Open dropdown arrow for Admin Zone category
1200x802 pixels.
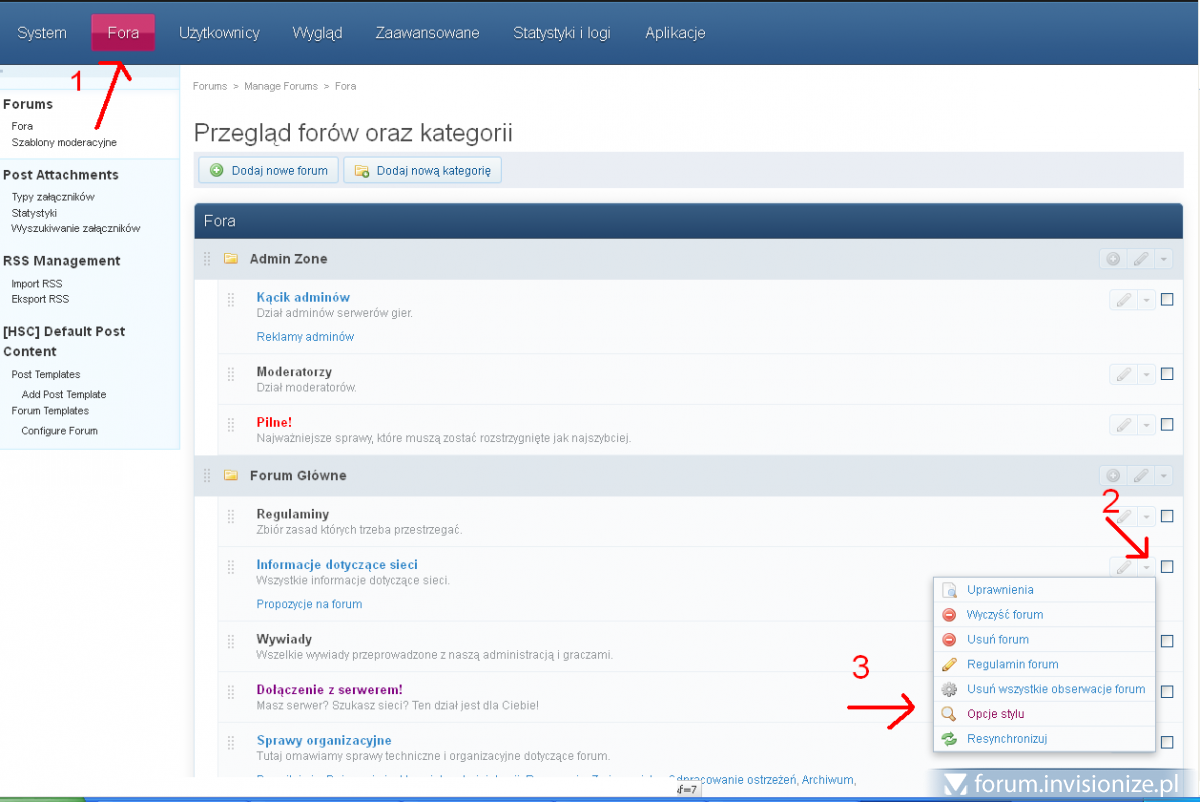click(x=1163, y=259)
